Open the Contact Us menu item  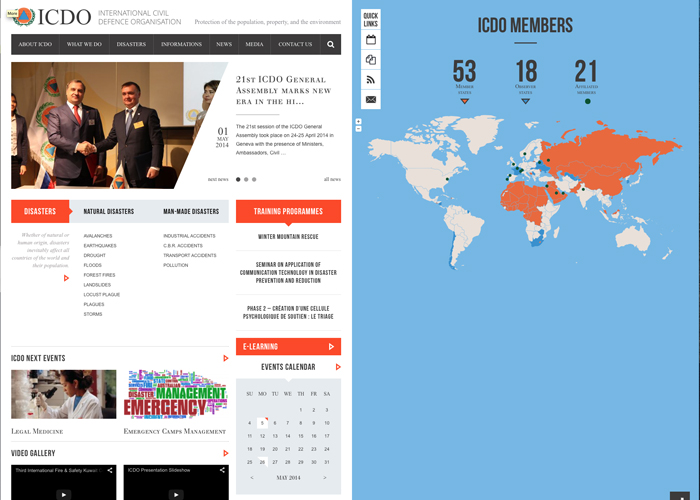tap(295, 44)
